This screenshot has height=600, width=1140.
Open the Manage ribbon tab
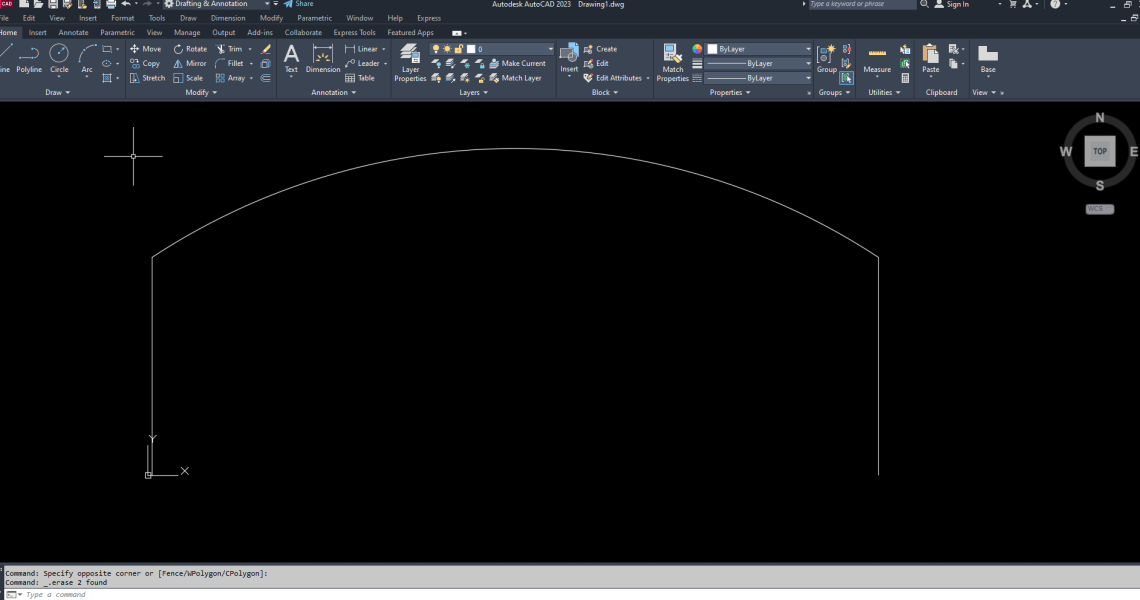pyautogui.click(x=187, y=33)
